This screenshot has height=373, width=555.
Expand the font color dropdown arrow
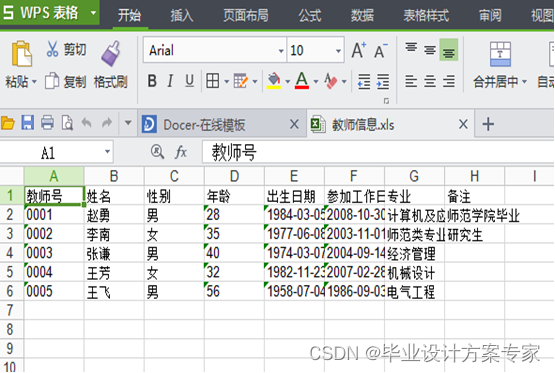[x=316, y=82]
